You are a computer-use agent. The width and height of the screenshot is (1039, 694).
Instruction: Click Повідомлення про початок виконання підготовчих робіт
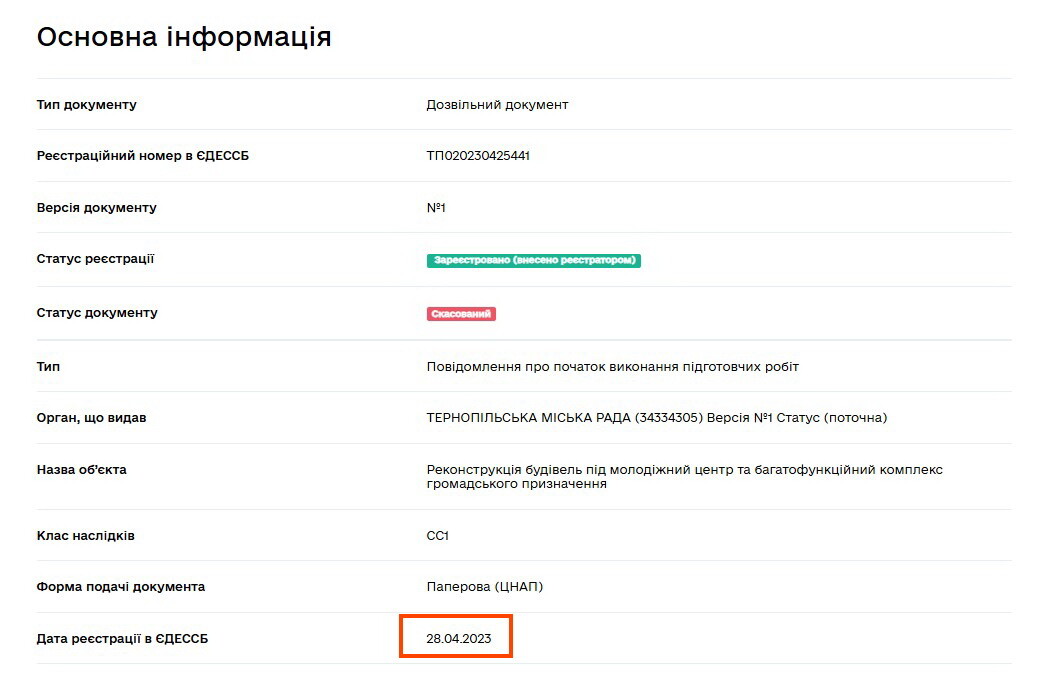tap(612, 367)
